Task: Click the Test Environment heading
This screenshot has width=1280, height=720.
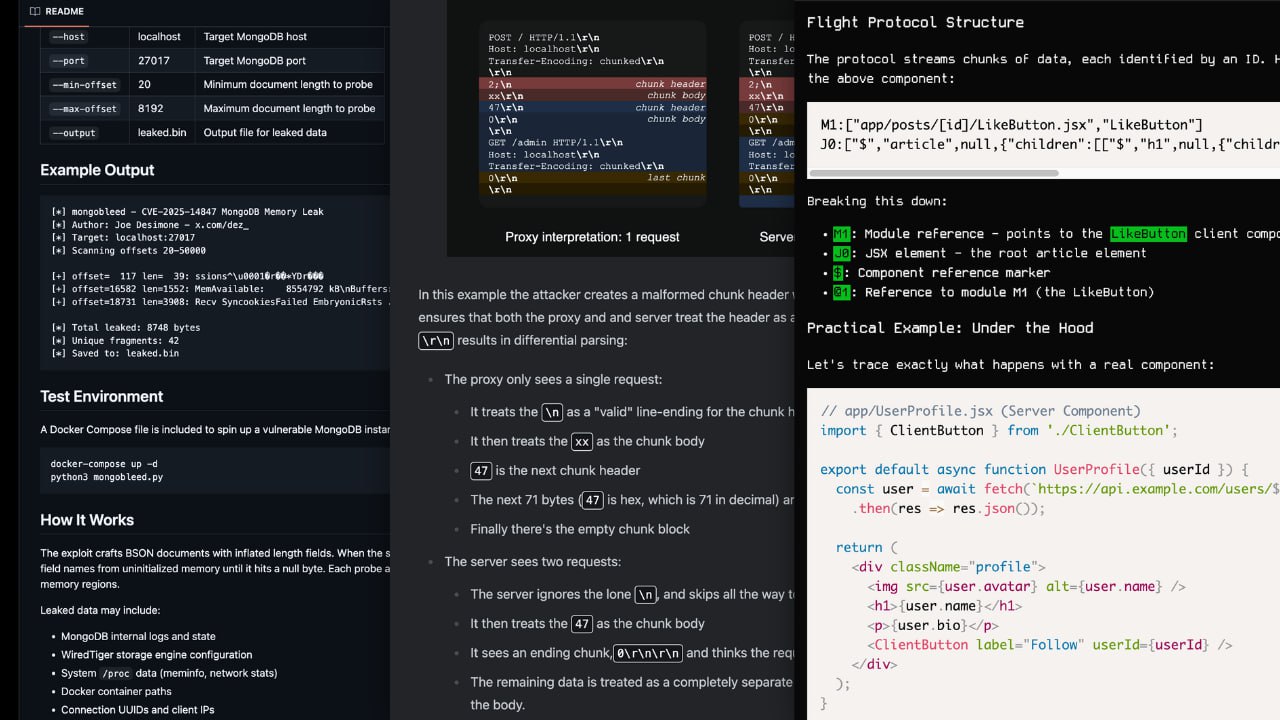Action: click(101, 396)
